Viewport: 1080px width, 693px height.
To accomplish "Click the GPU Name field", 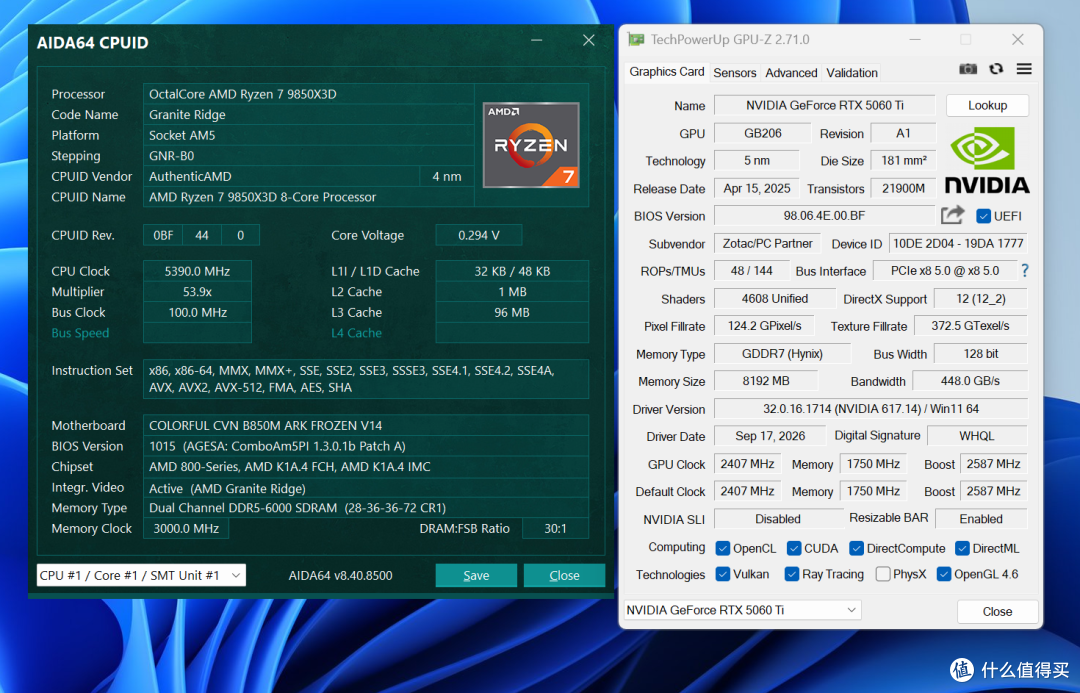I will tap(824, 105).
